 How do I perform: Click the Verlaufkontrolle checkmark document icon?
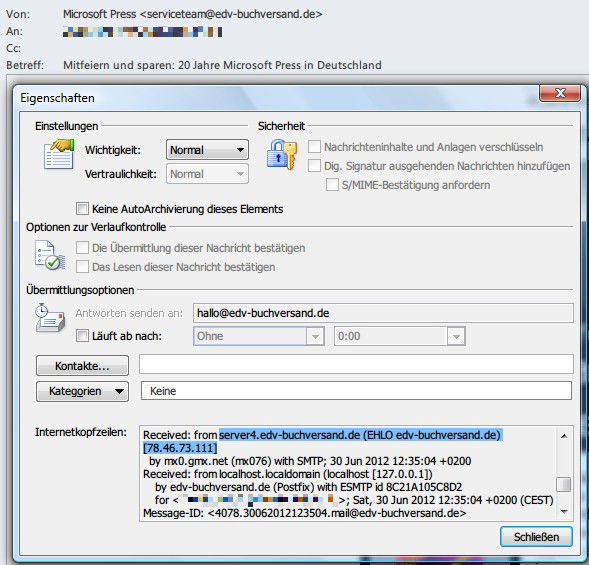(x=50, y=255)
